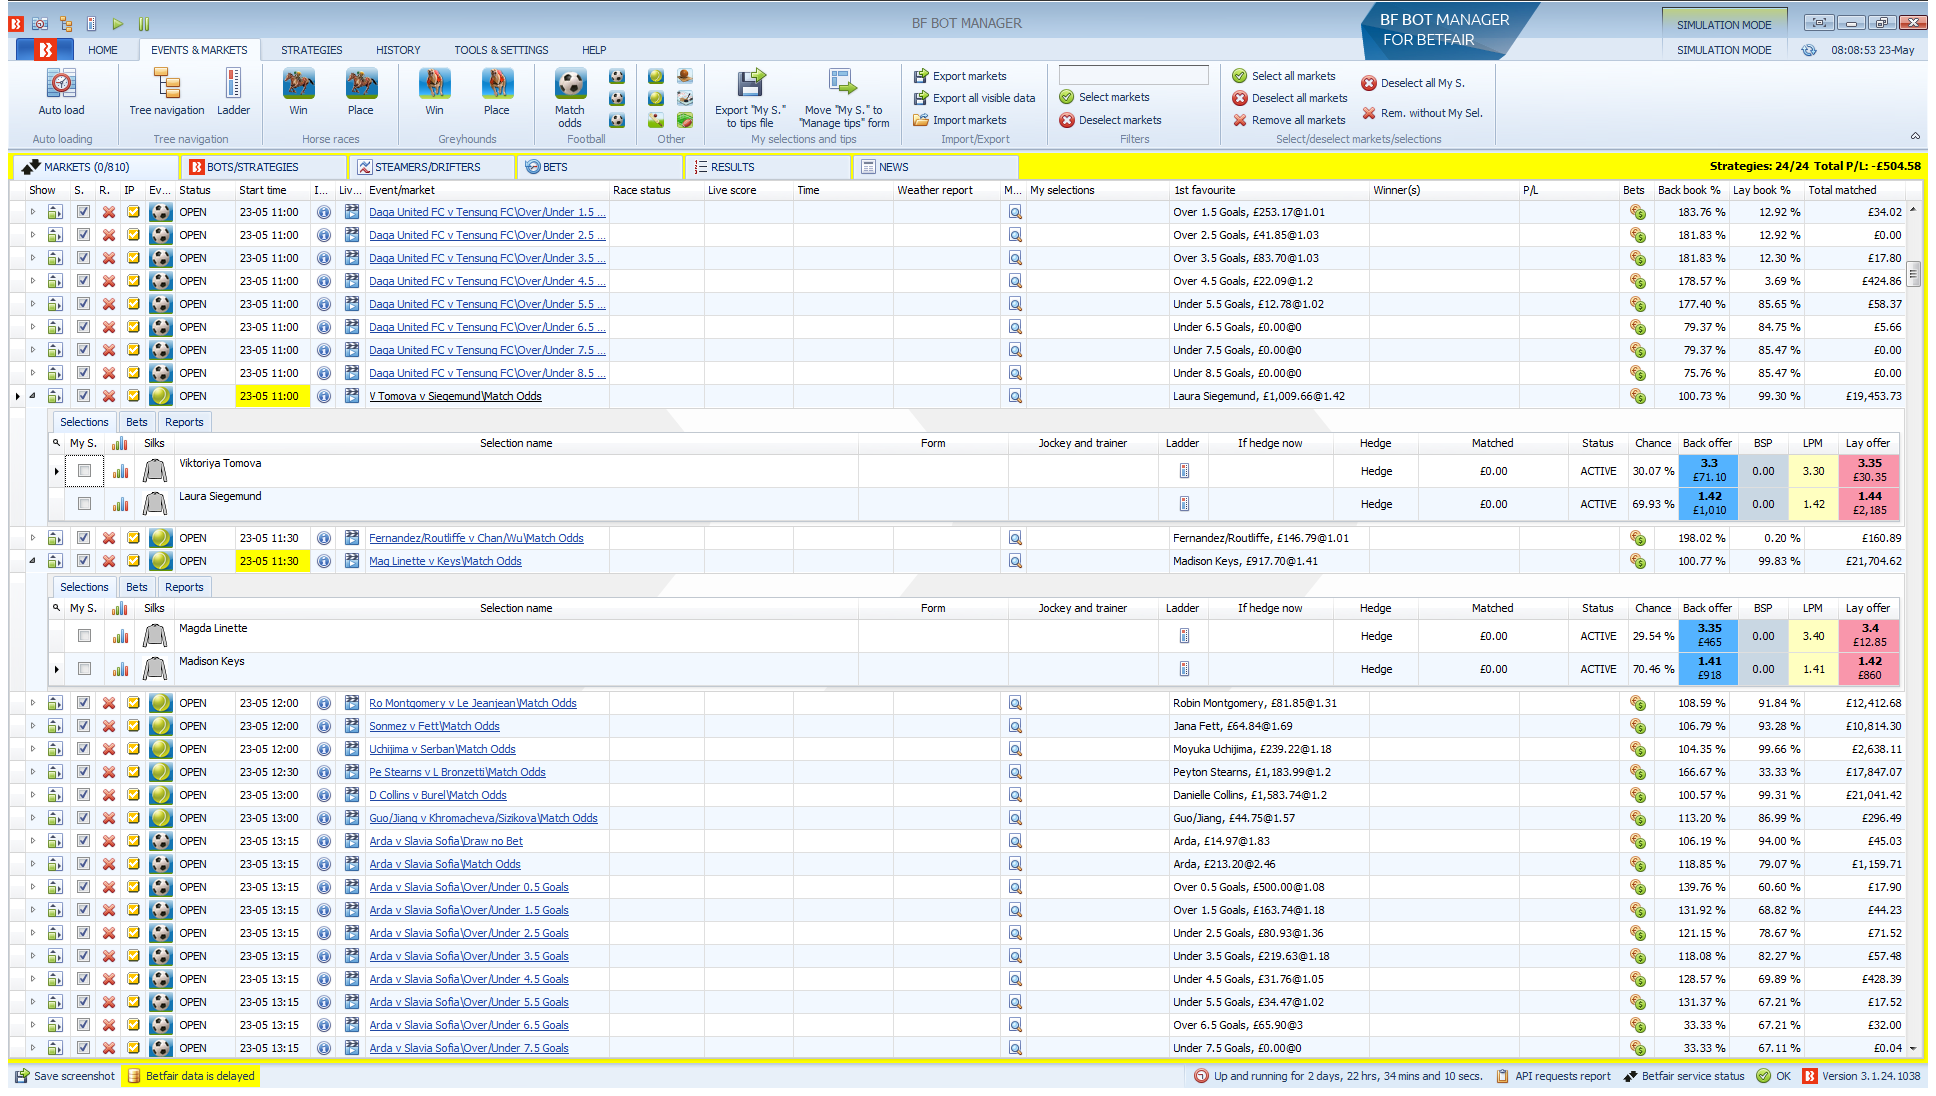Open the Ladder view icon

(x=233, y=93)
